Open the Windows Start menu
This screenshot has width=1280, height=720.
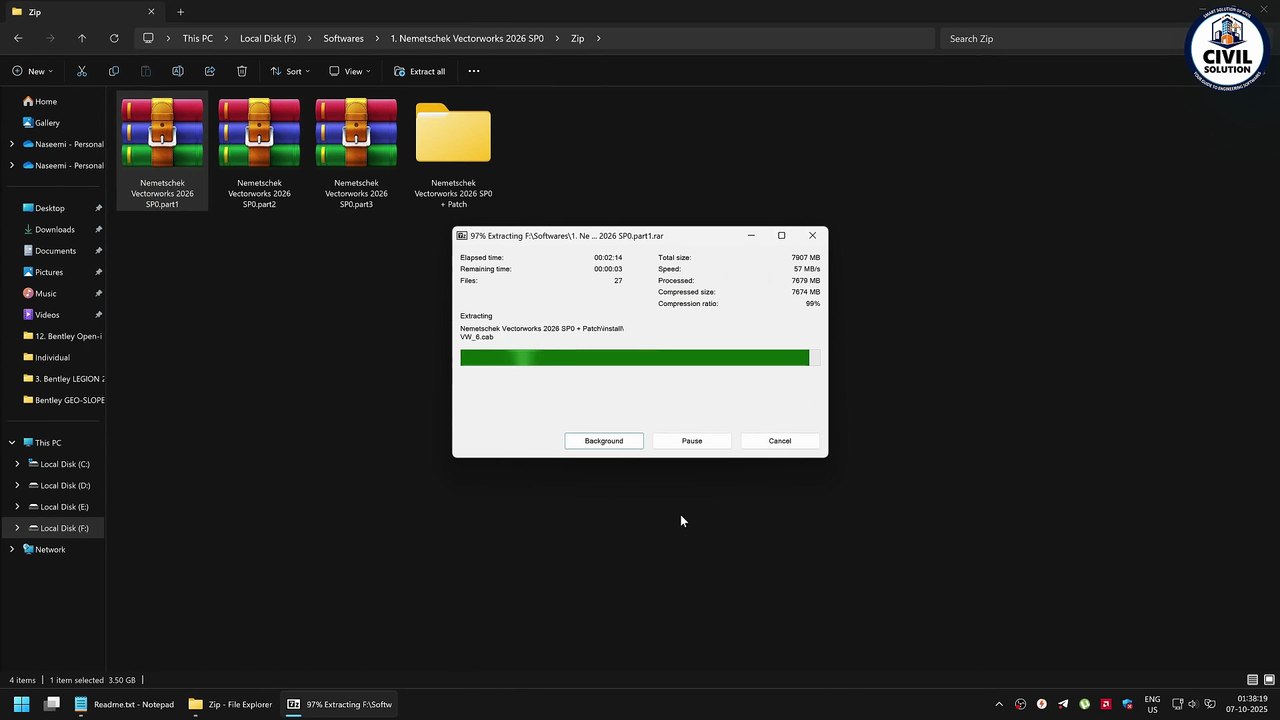pos(21,704)
